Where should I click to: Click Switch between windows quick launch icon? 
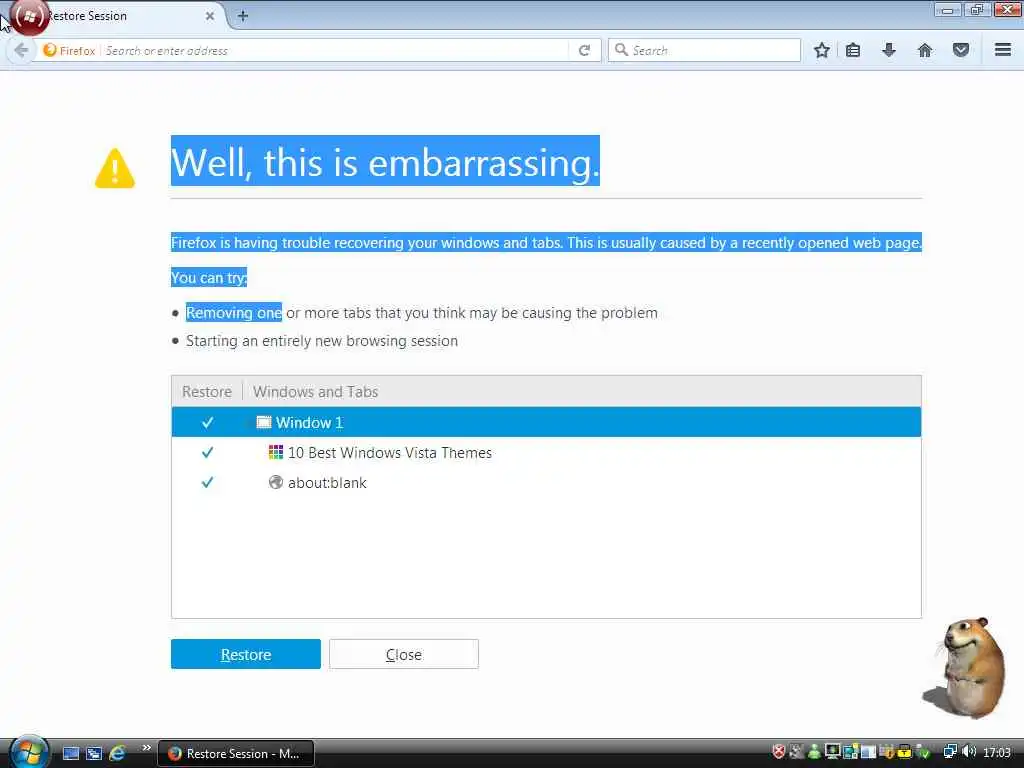point(94,754)
